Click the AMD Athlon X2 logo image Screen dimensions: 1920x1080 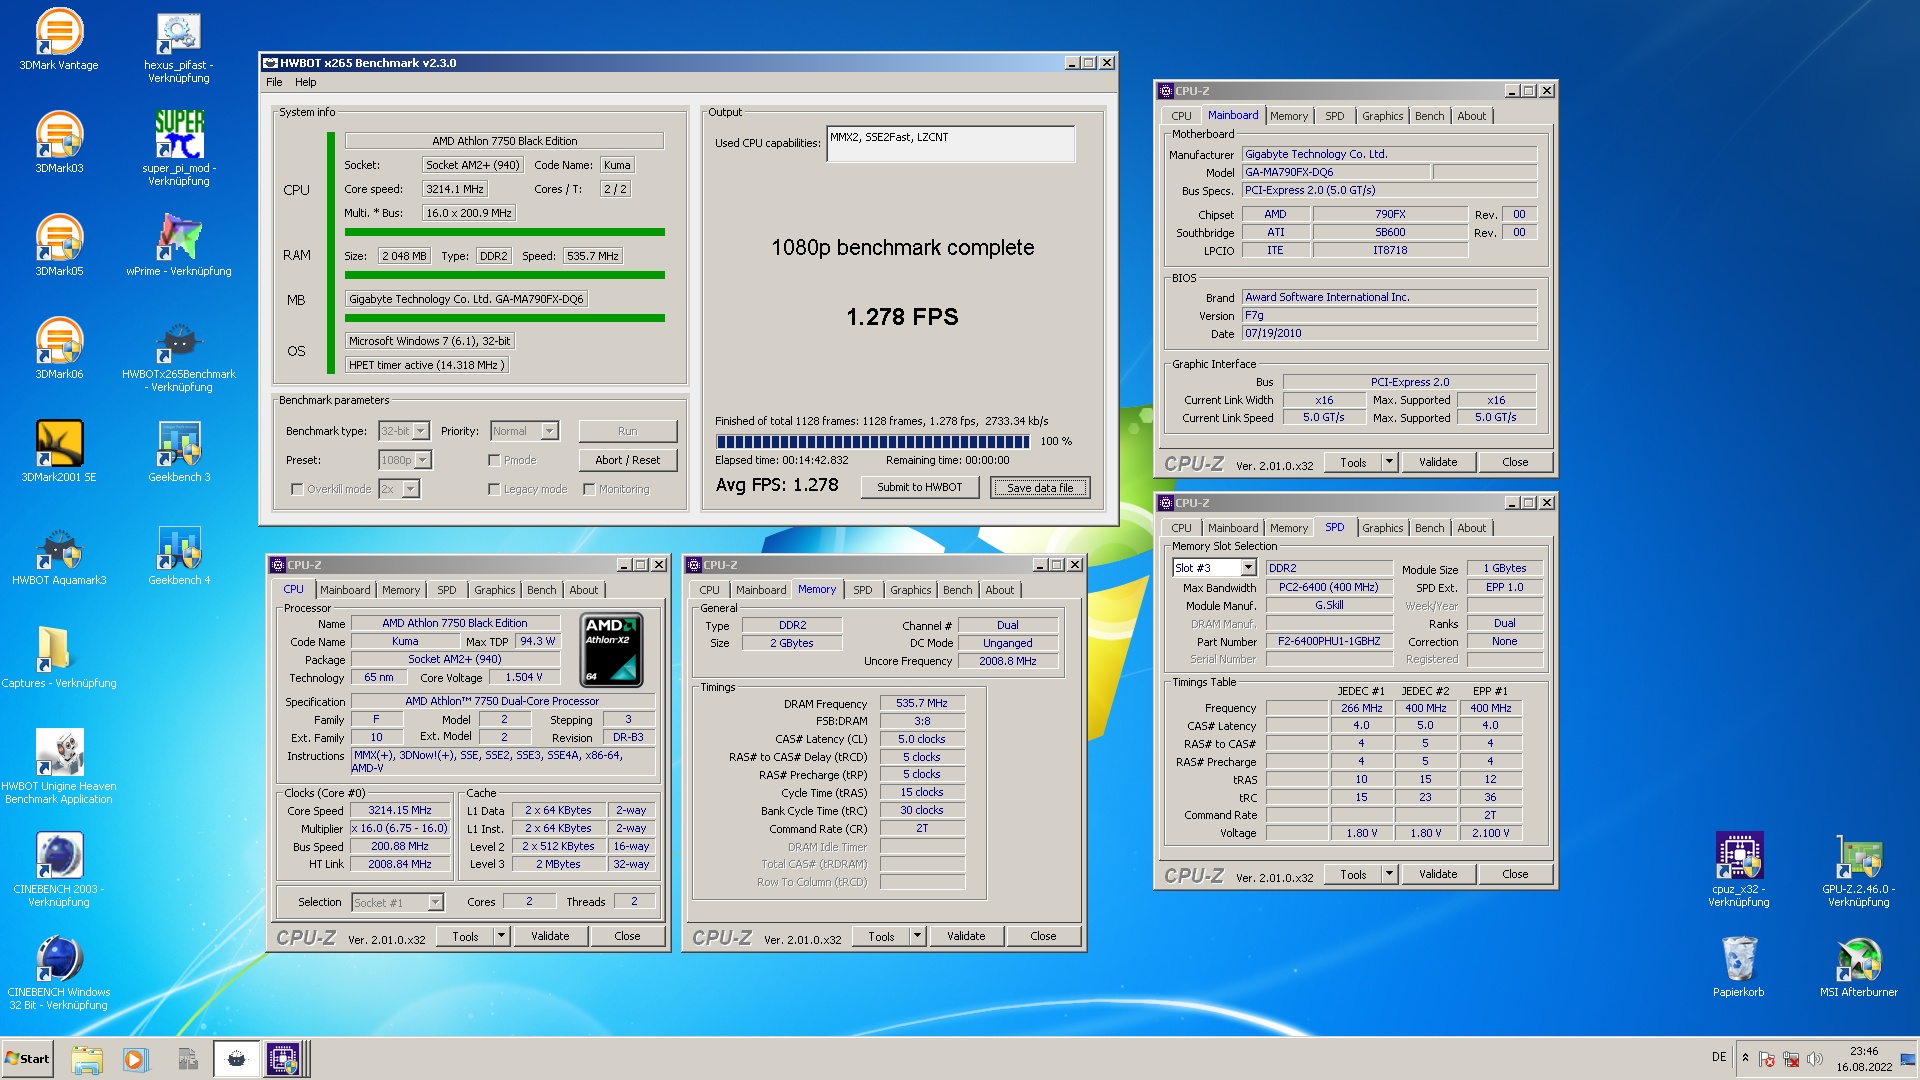click(611, 650)
